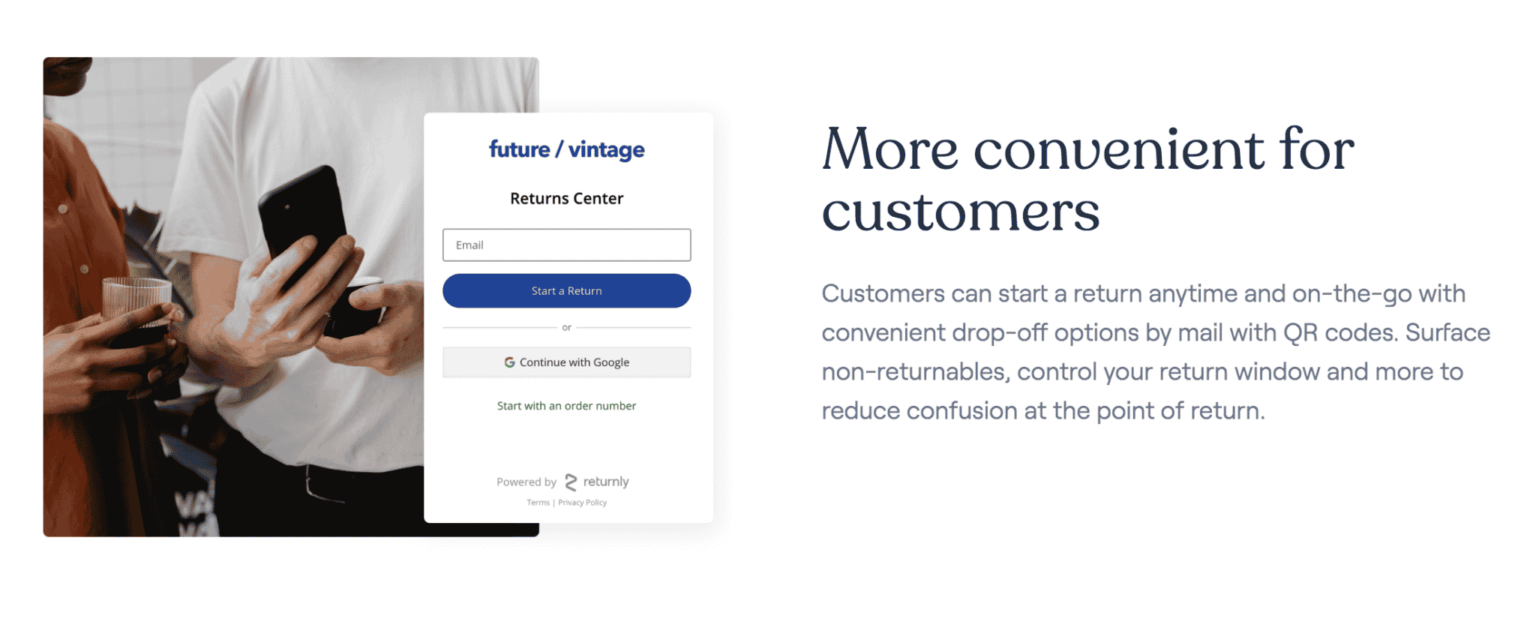Click the returnly wordmark text
This screenshot has width=1536, height=622.
coord(606,482)
